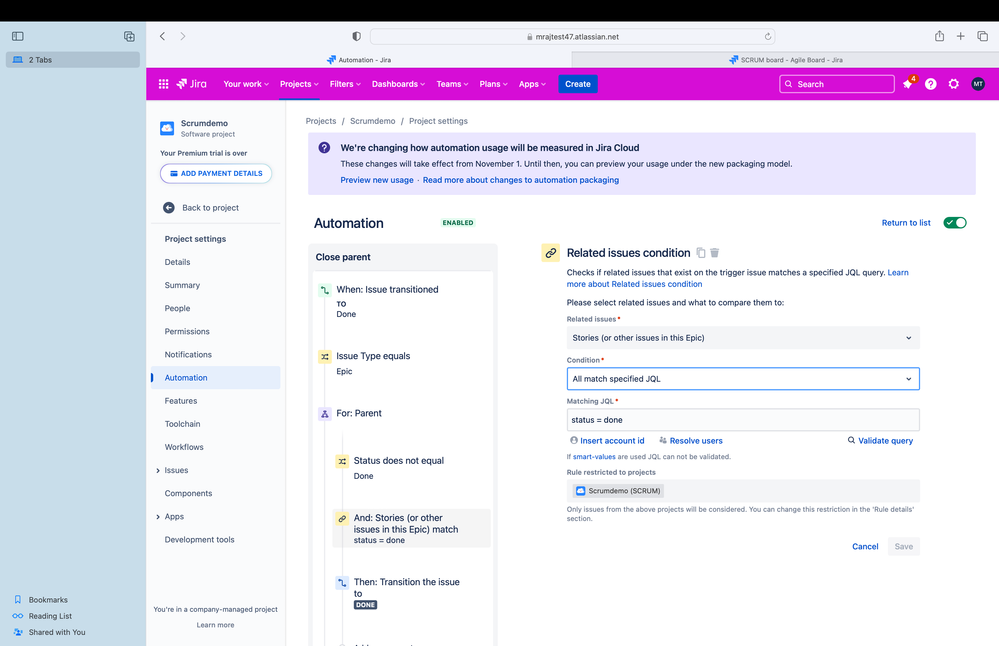This screenshot has width=999, height=646.
Task: Open the Condition dropdown
Action: point(743,378)
